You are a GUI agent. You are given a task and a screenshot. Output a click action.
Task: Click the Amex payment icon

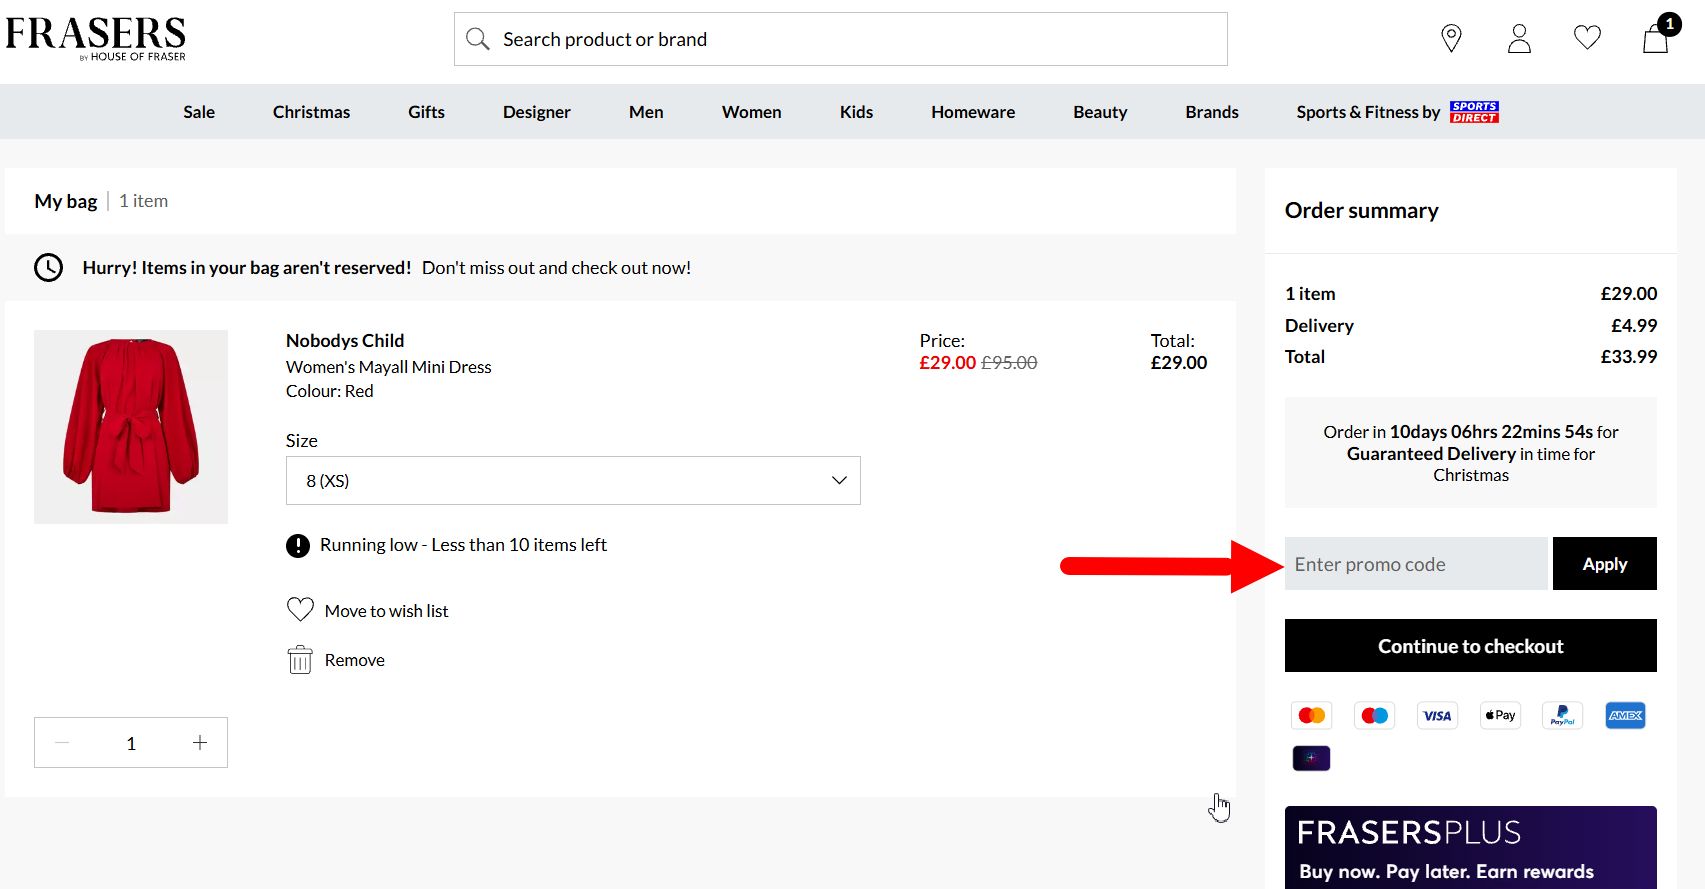[1626, 715]
